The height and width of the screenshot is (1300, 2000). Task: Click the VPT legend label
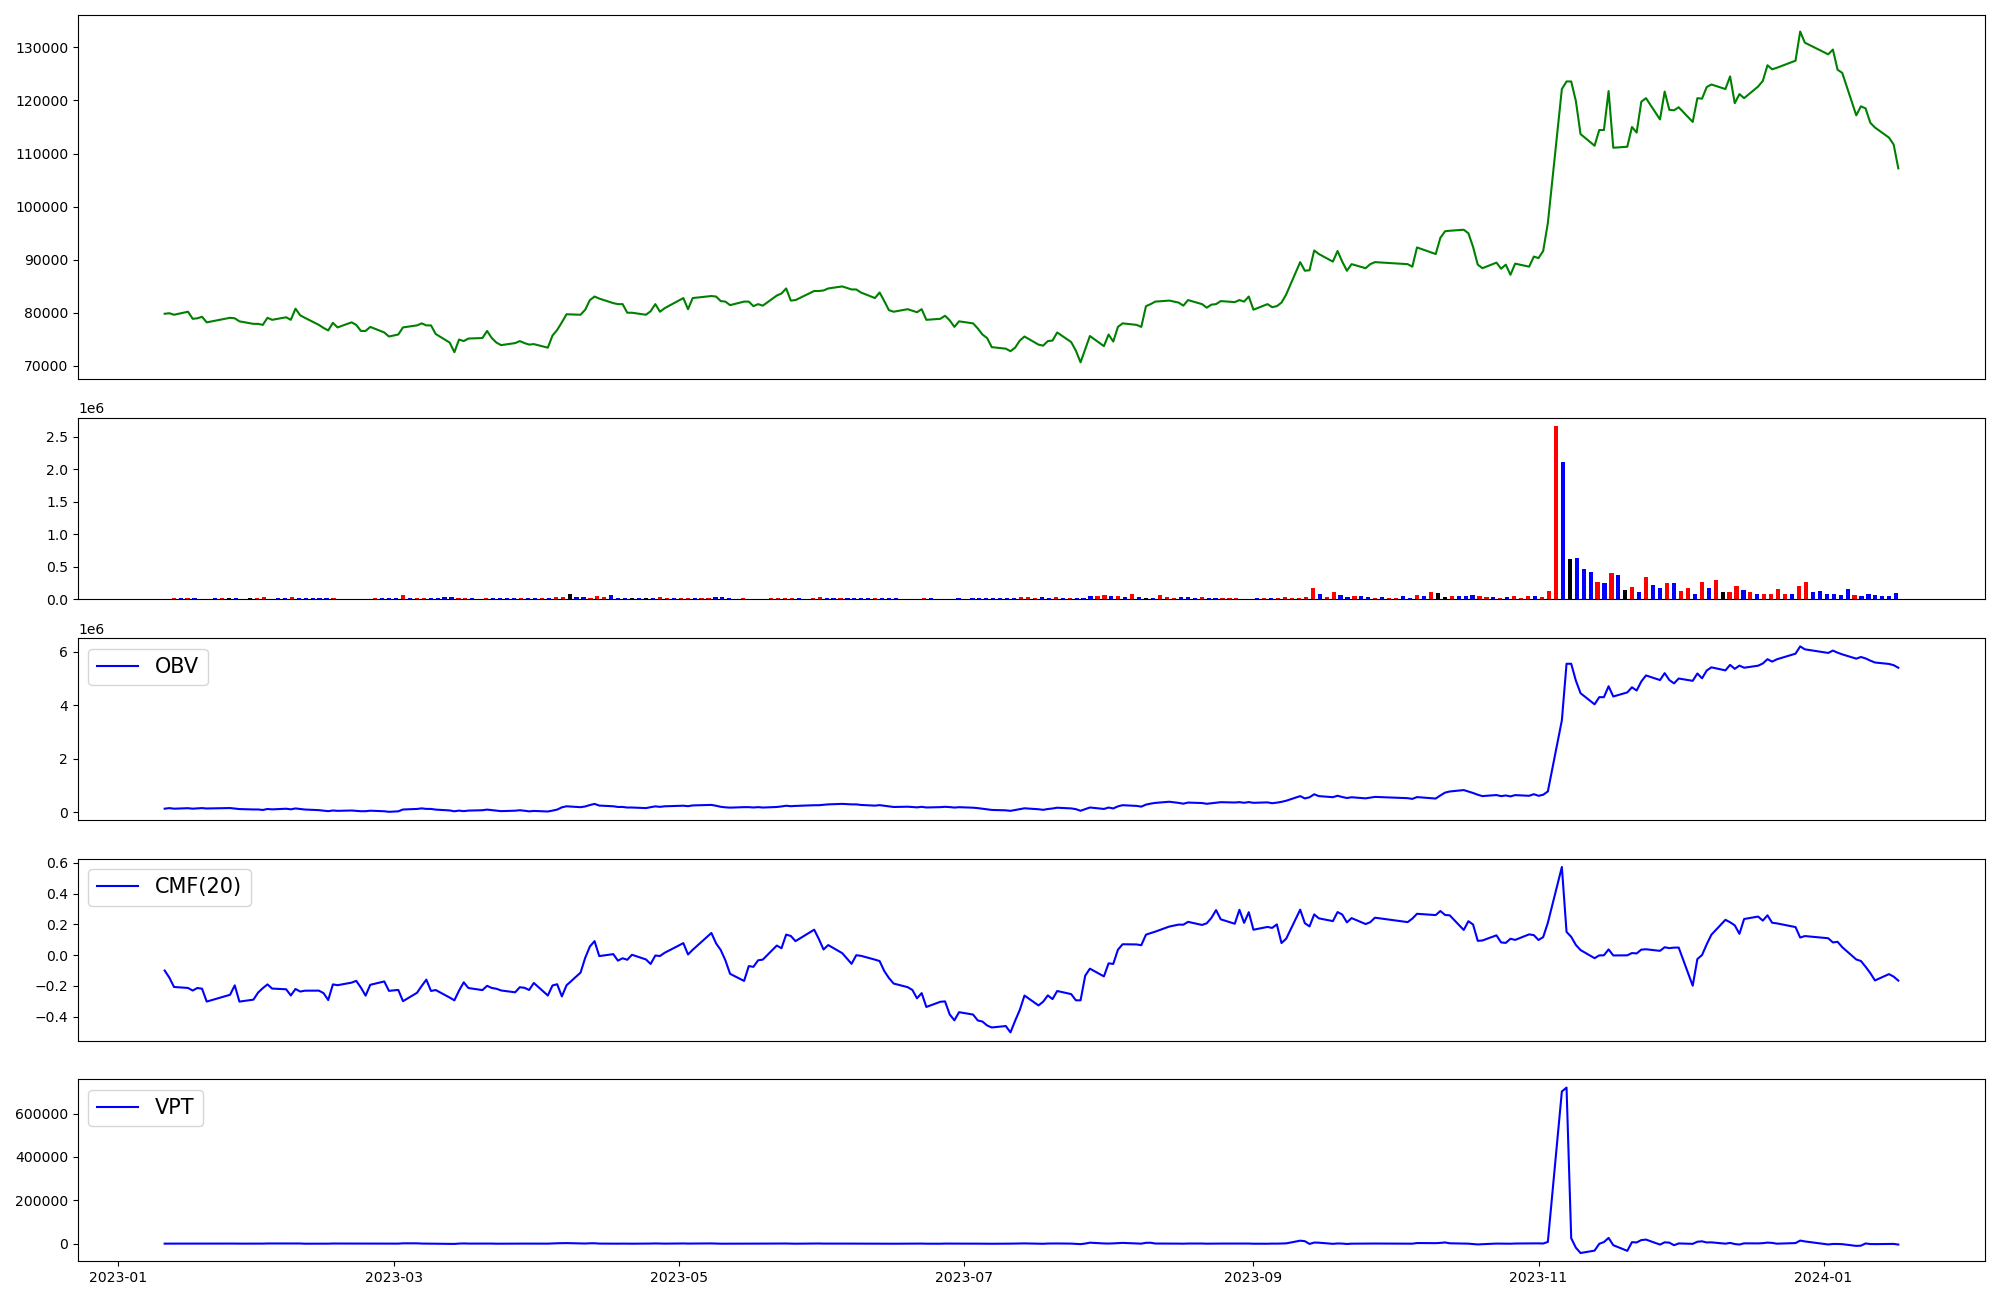click(x=174, y=1107)
